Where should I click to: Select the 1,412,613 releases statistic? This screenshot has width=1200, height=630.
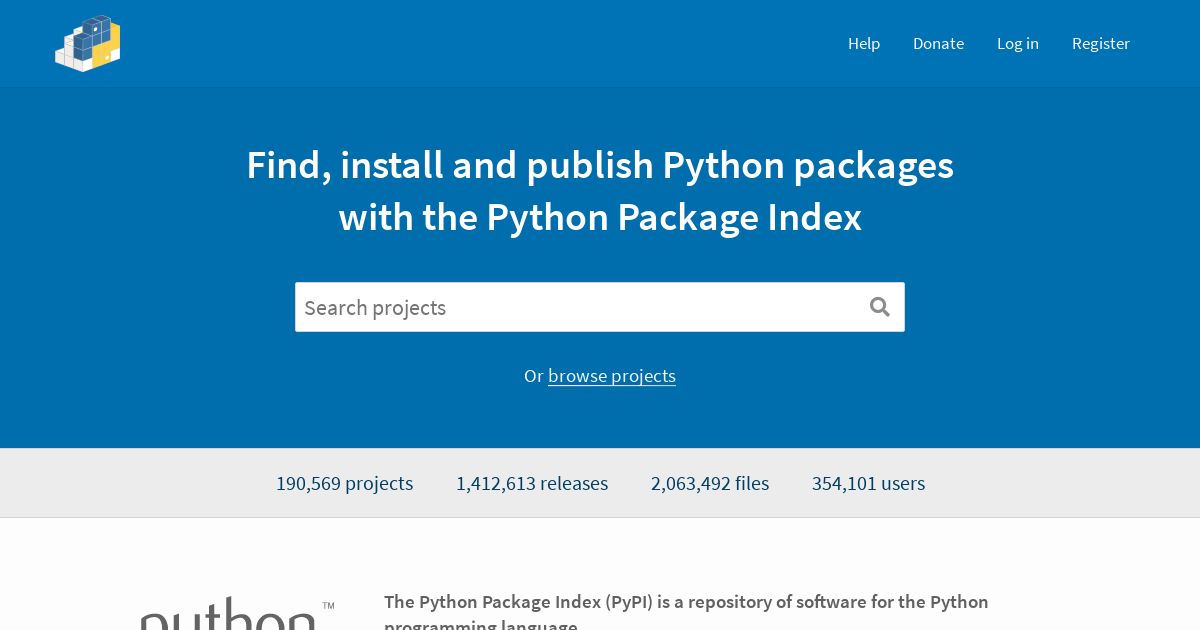point(532,483)
